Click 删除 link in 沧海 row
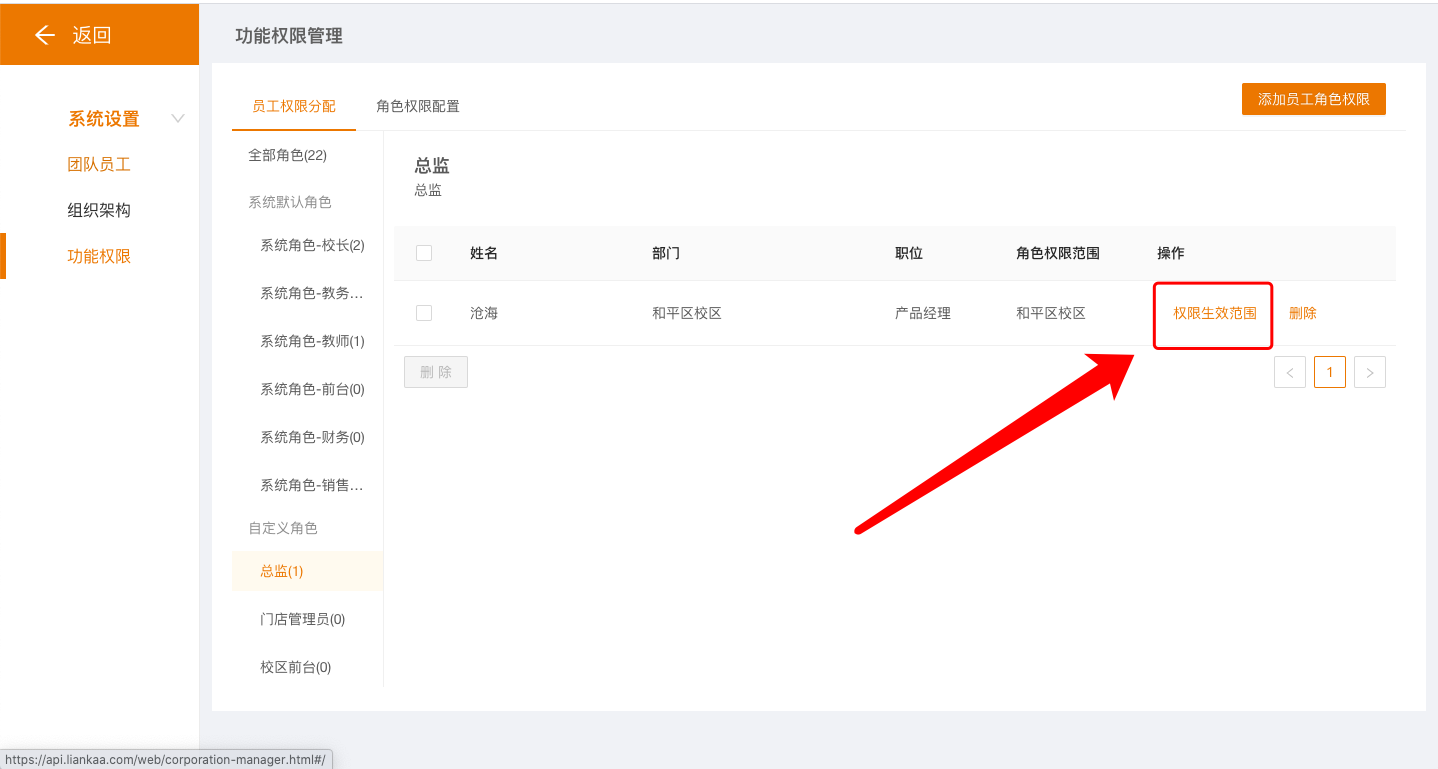Viewport: 1438px width, 769px height. (1302, 313)
